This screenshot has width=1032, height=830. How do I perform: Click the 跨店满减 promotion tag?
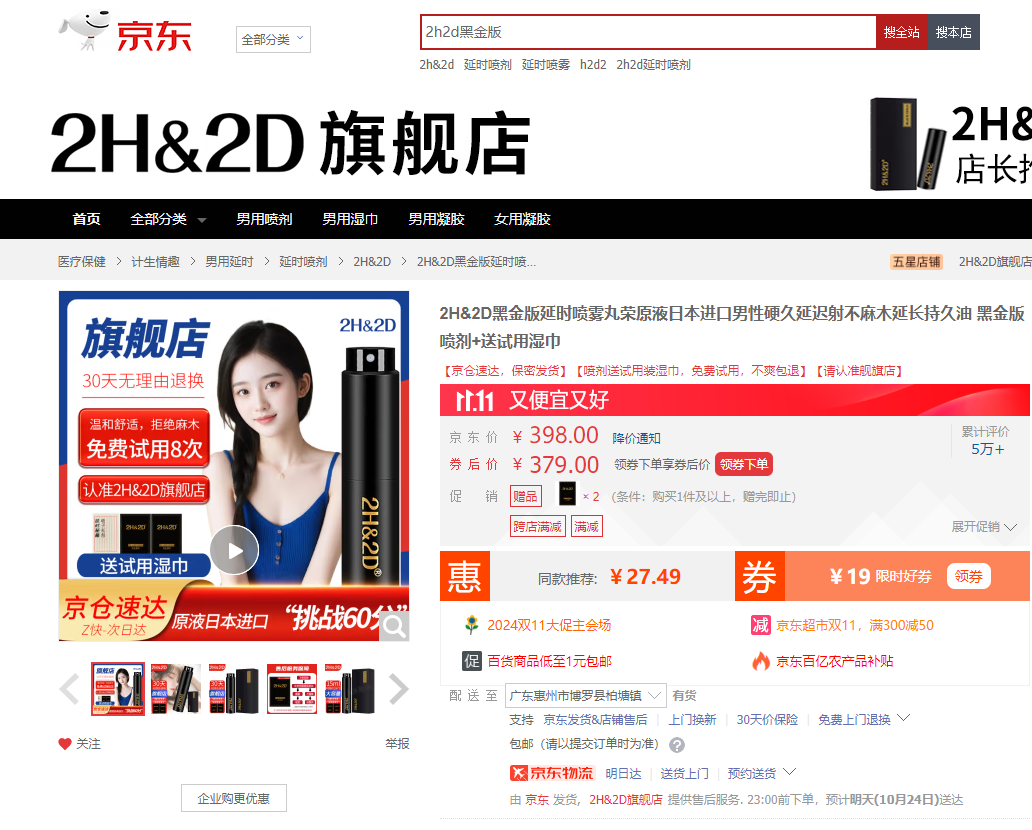(538, 527)
